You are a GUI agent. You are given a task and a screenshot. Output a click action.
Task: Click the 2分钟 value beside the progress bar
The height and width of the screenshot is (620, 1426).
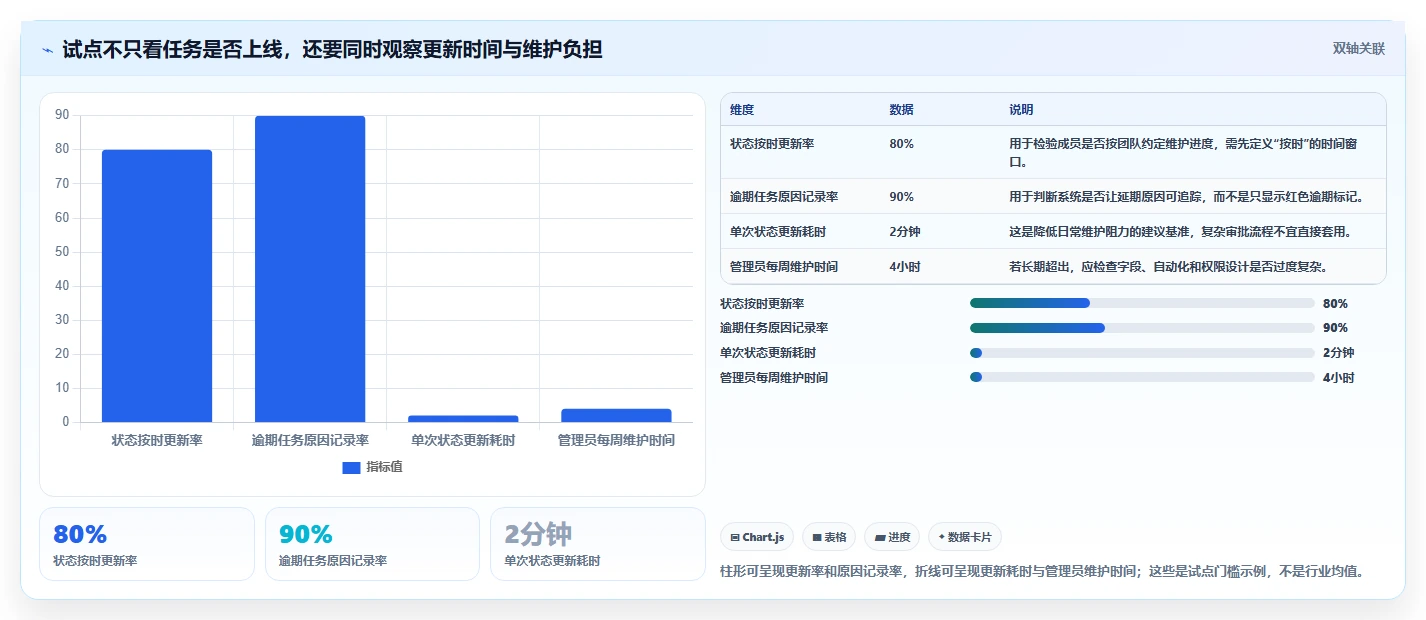pyautogui.click(x=1339, y=353)
